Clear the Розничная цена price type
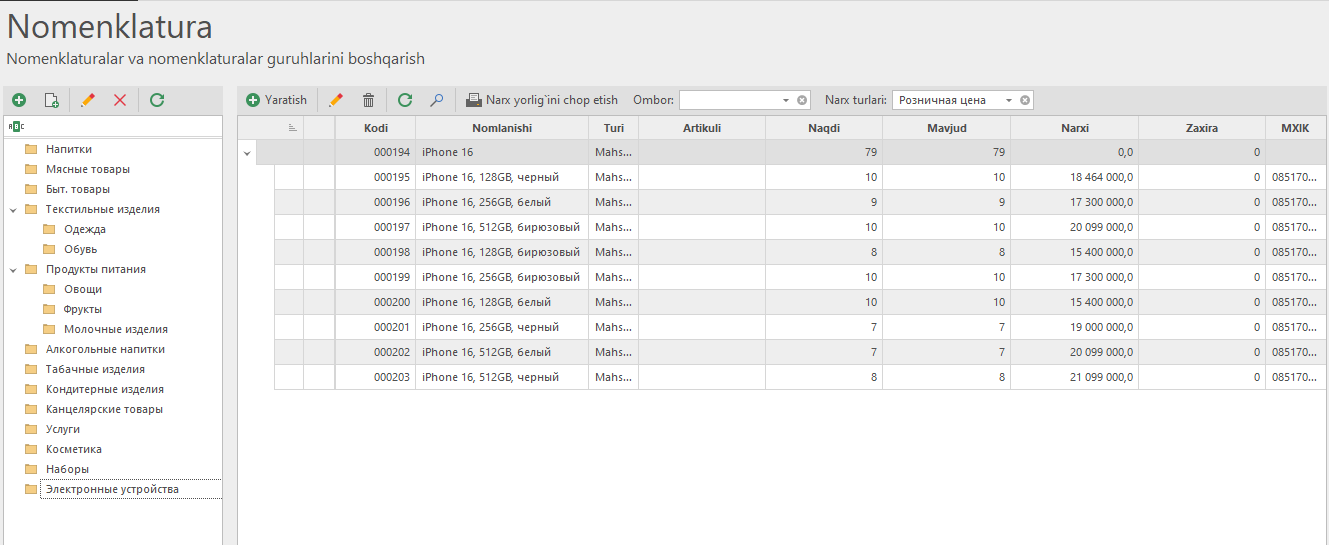The width and height of the screenshot is (1329, 545). click(1025, 100)
